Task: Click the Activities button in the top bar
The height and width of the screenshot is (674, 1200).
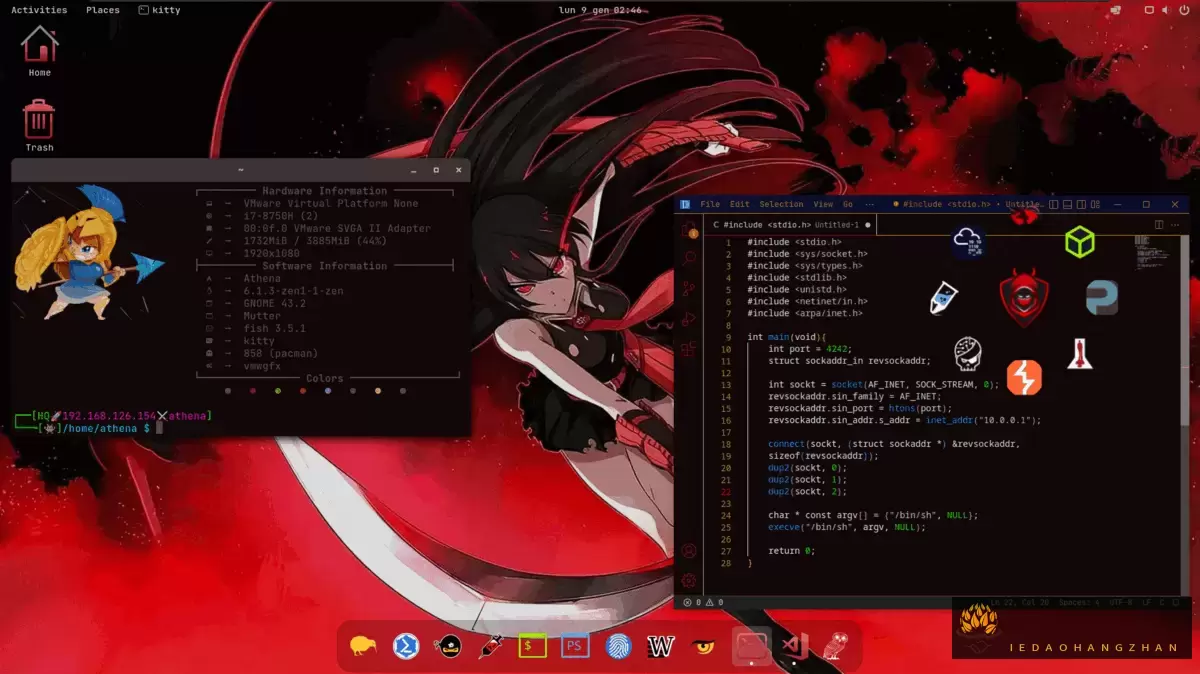Action: coord(39,10)
